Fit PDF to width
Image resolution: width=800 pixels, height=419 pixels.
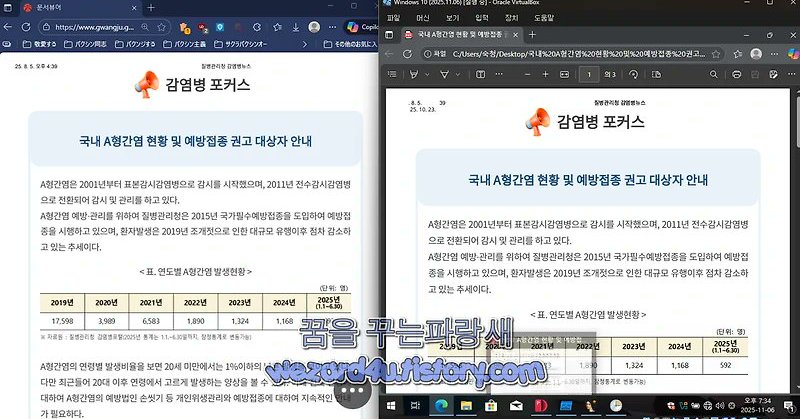(564, 75)
